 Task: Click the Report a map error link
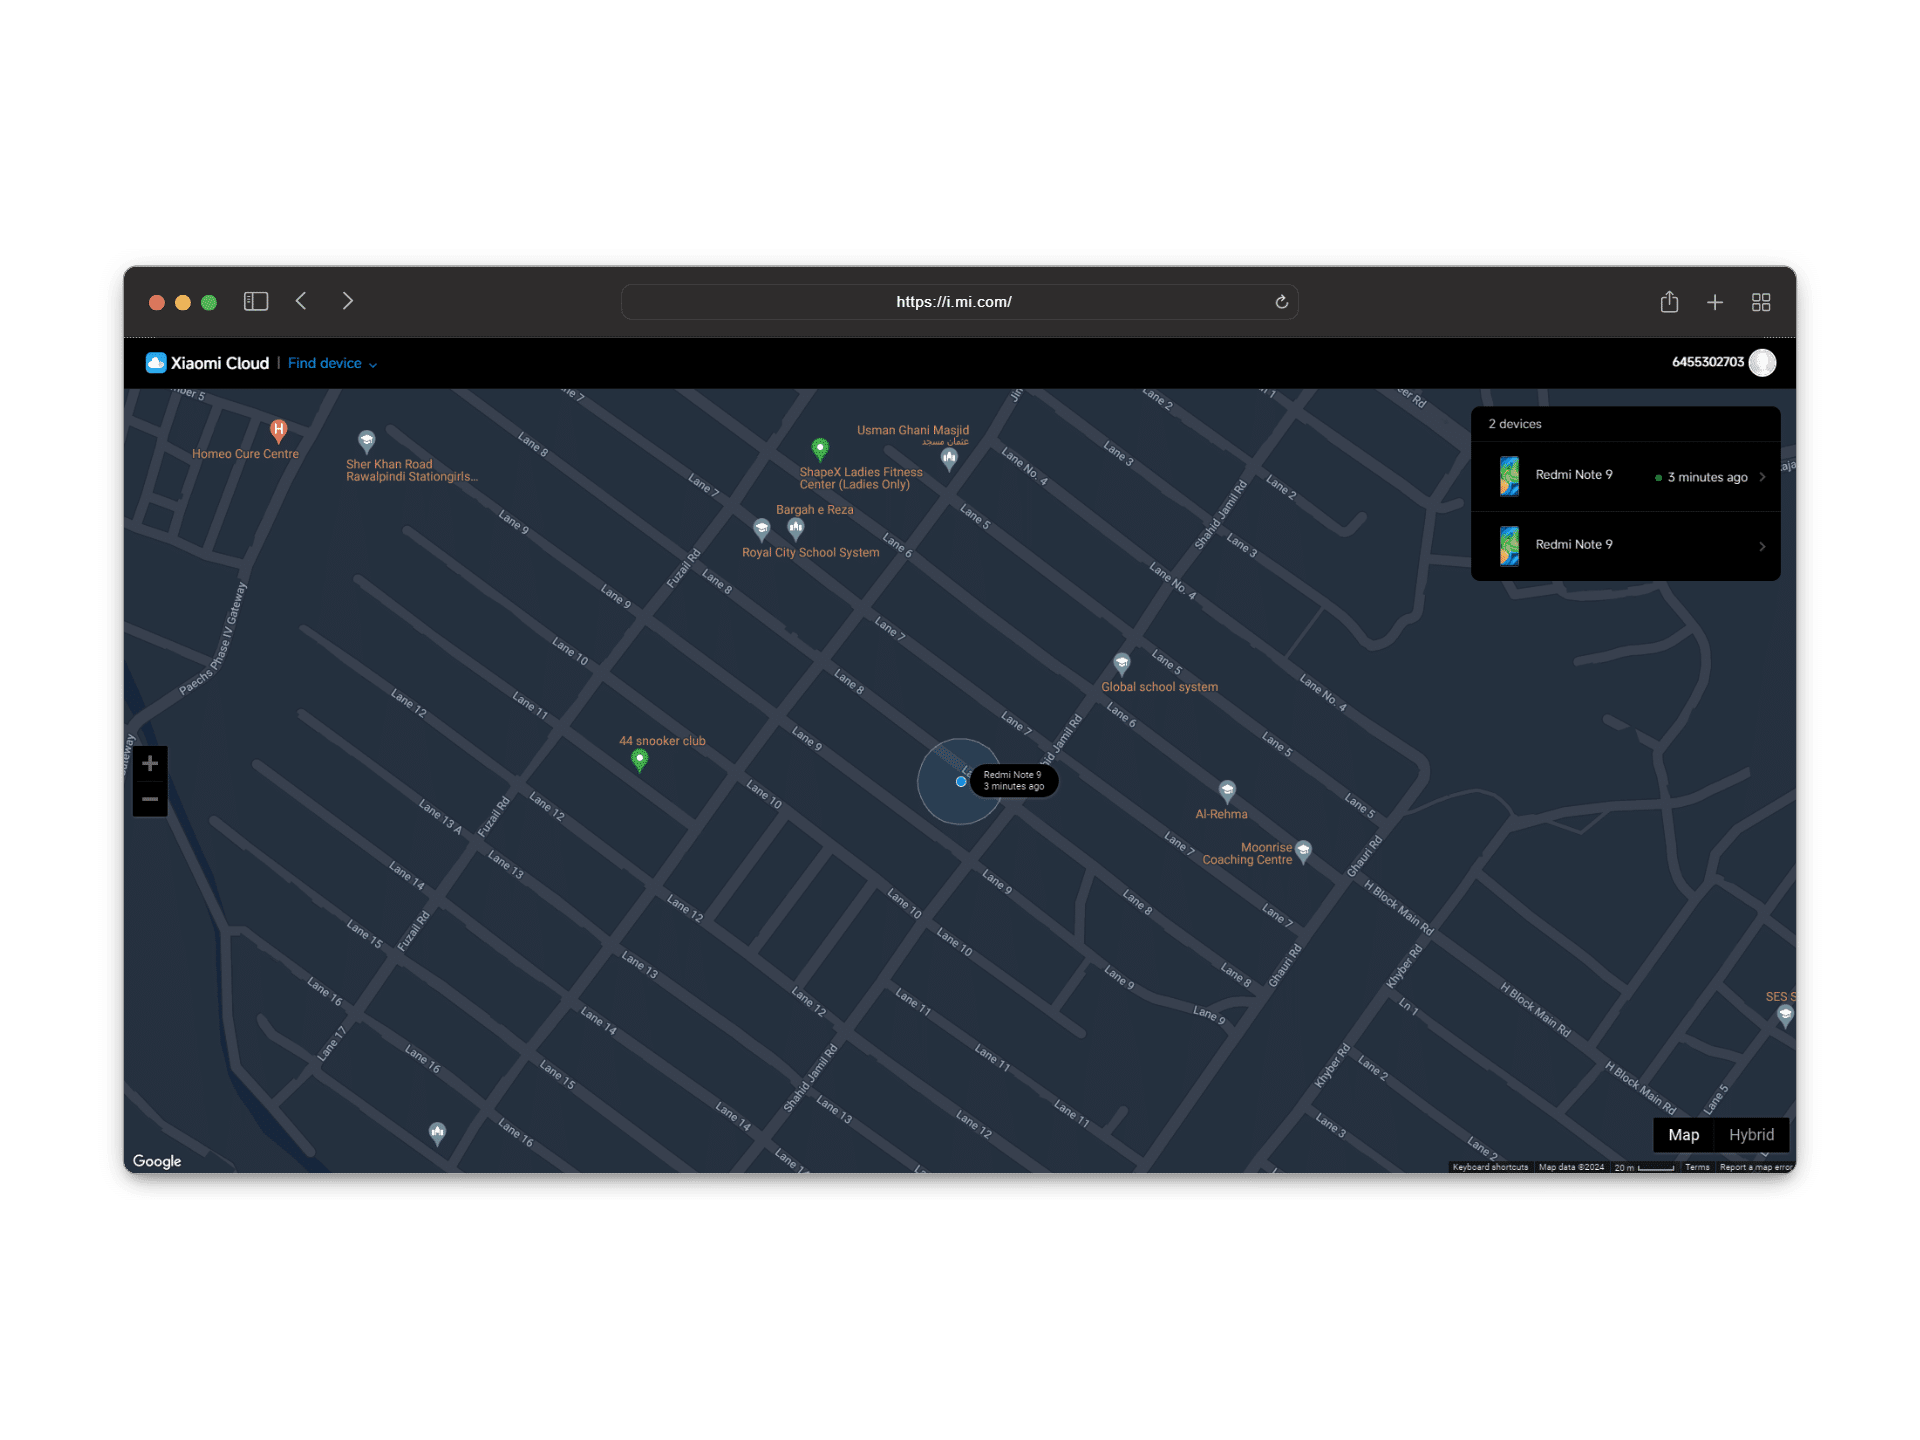(1756, 1167)
